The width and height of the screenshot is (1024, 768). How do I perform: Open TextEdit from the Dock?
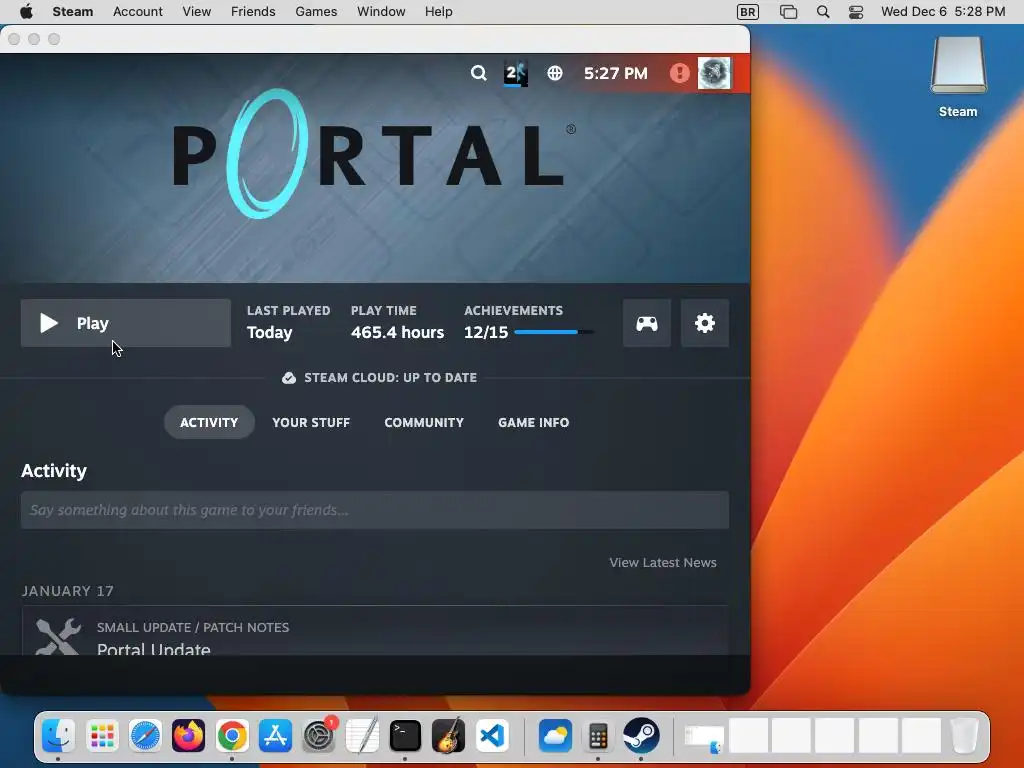pos(362,736)
